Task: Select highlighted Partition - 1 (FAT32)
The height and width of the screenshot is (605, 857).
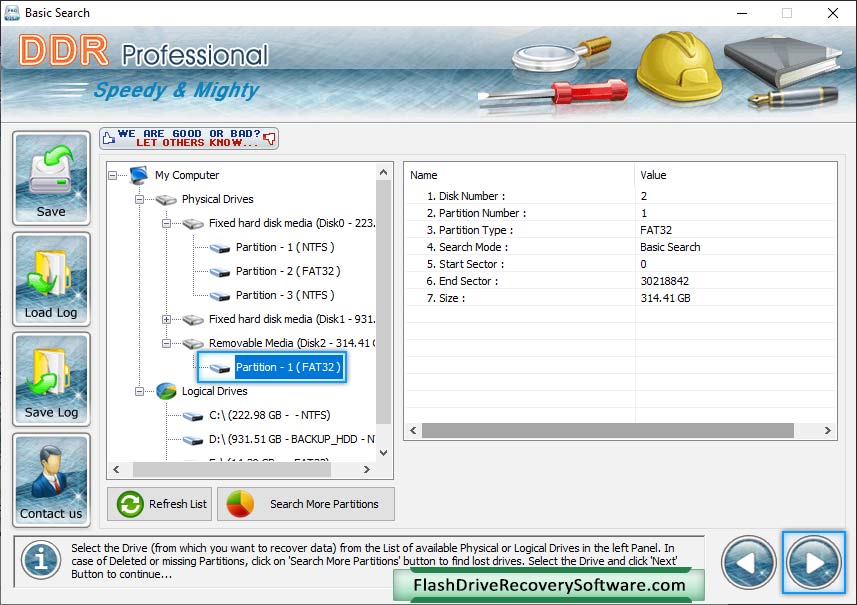Action: (x=288, y=367)
